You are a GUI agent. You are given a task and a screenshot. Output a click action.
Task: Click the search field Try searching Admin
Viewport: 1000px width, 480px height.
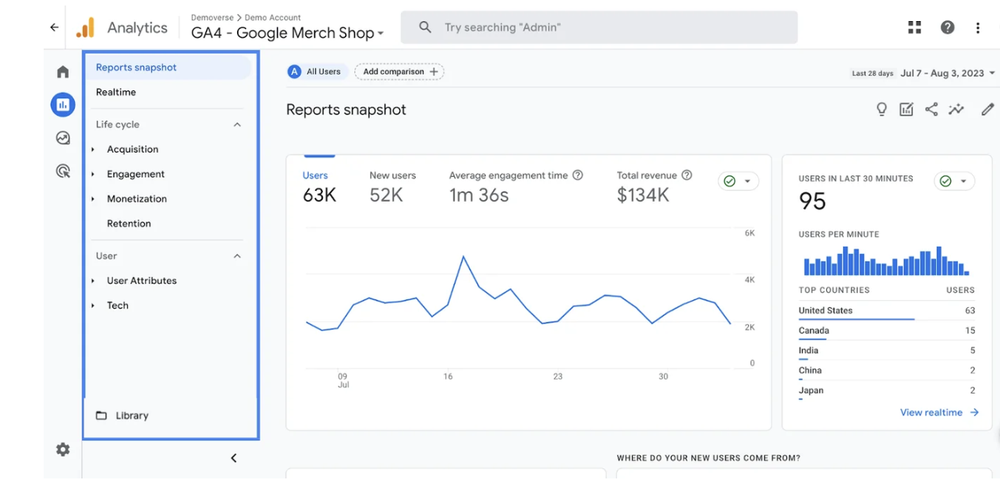pyautogui.click(x=599, y=27)
